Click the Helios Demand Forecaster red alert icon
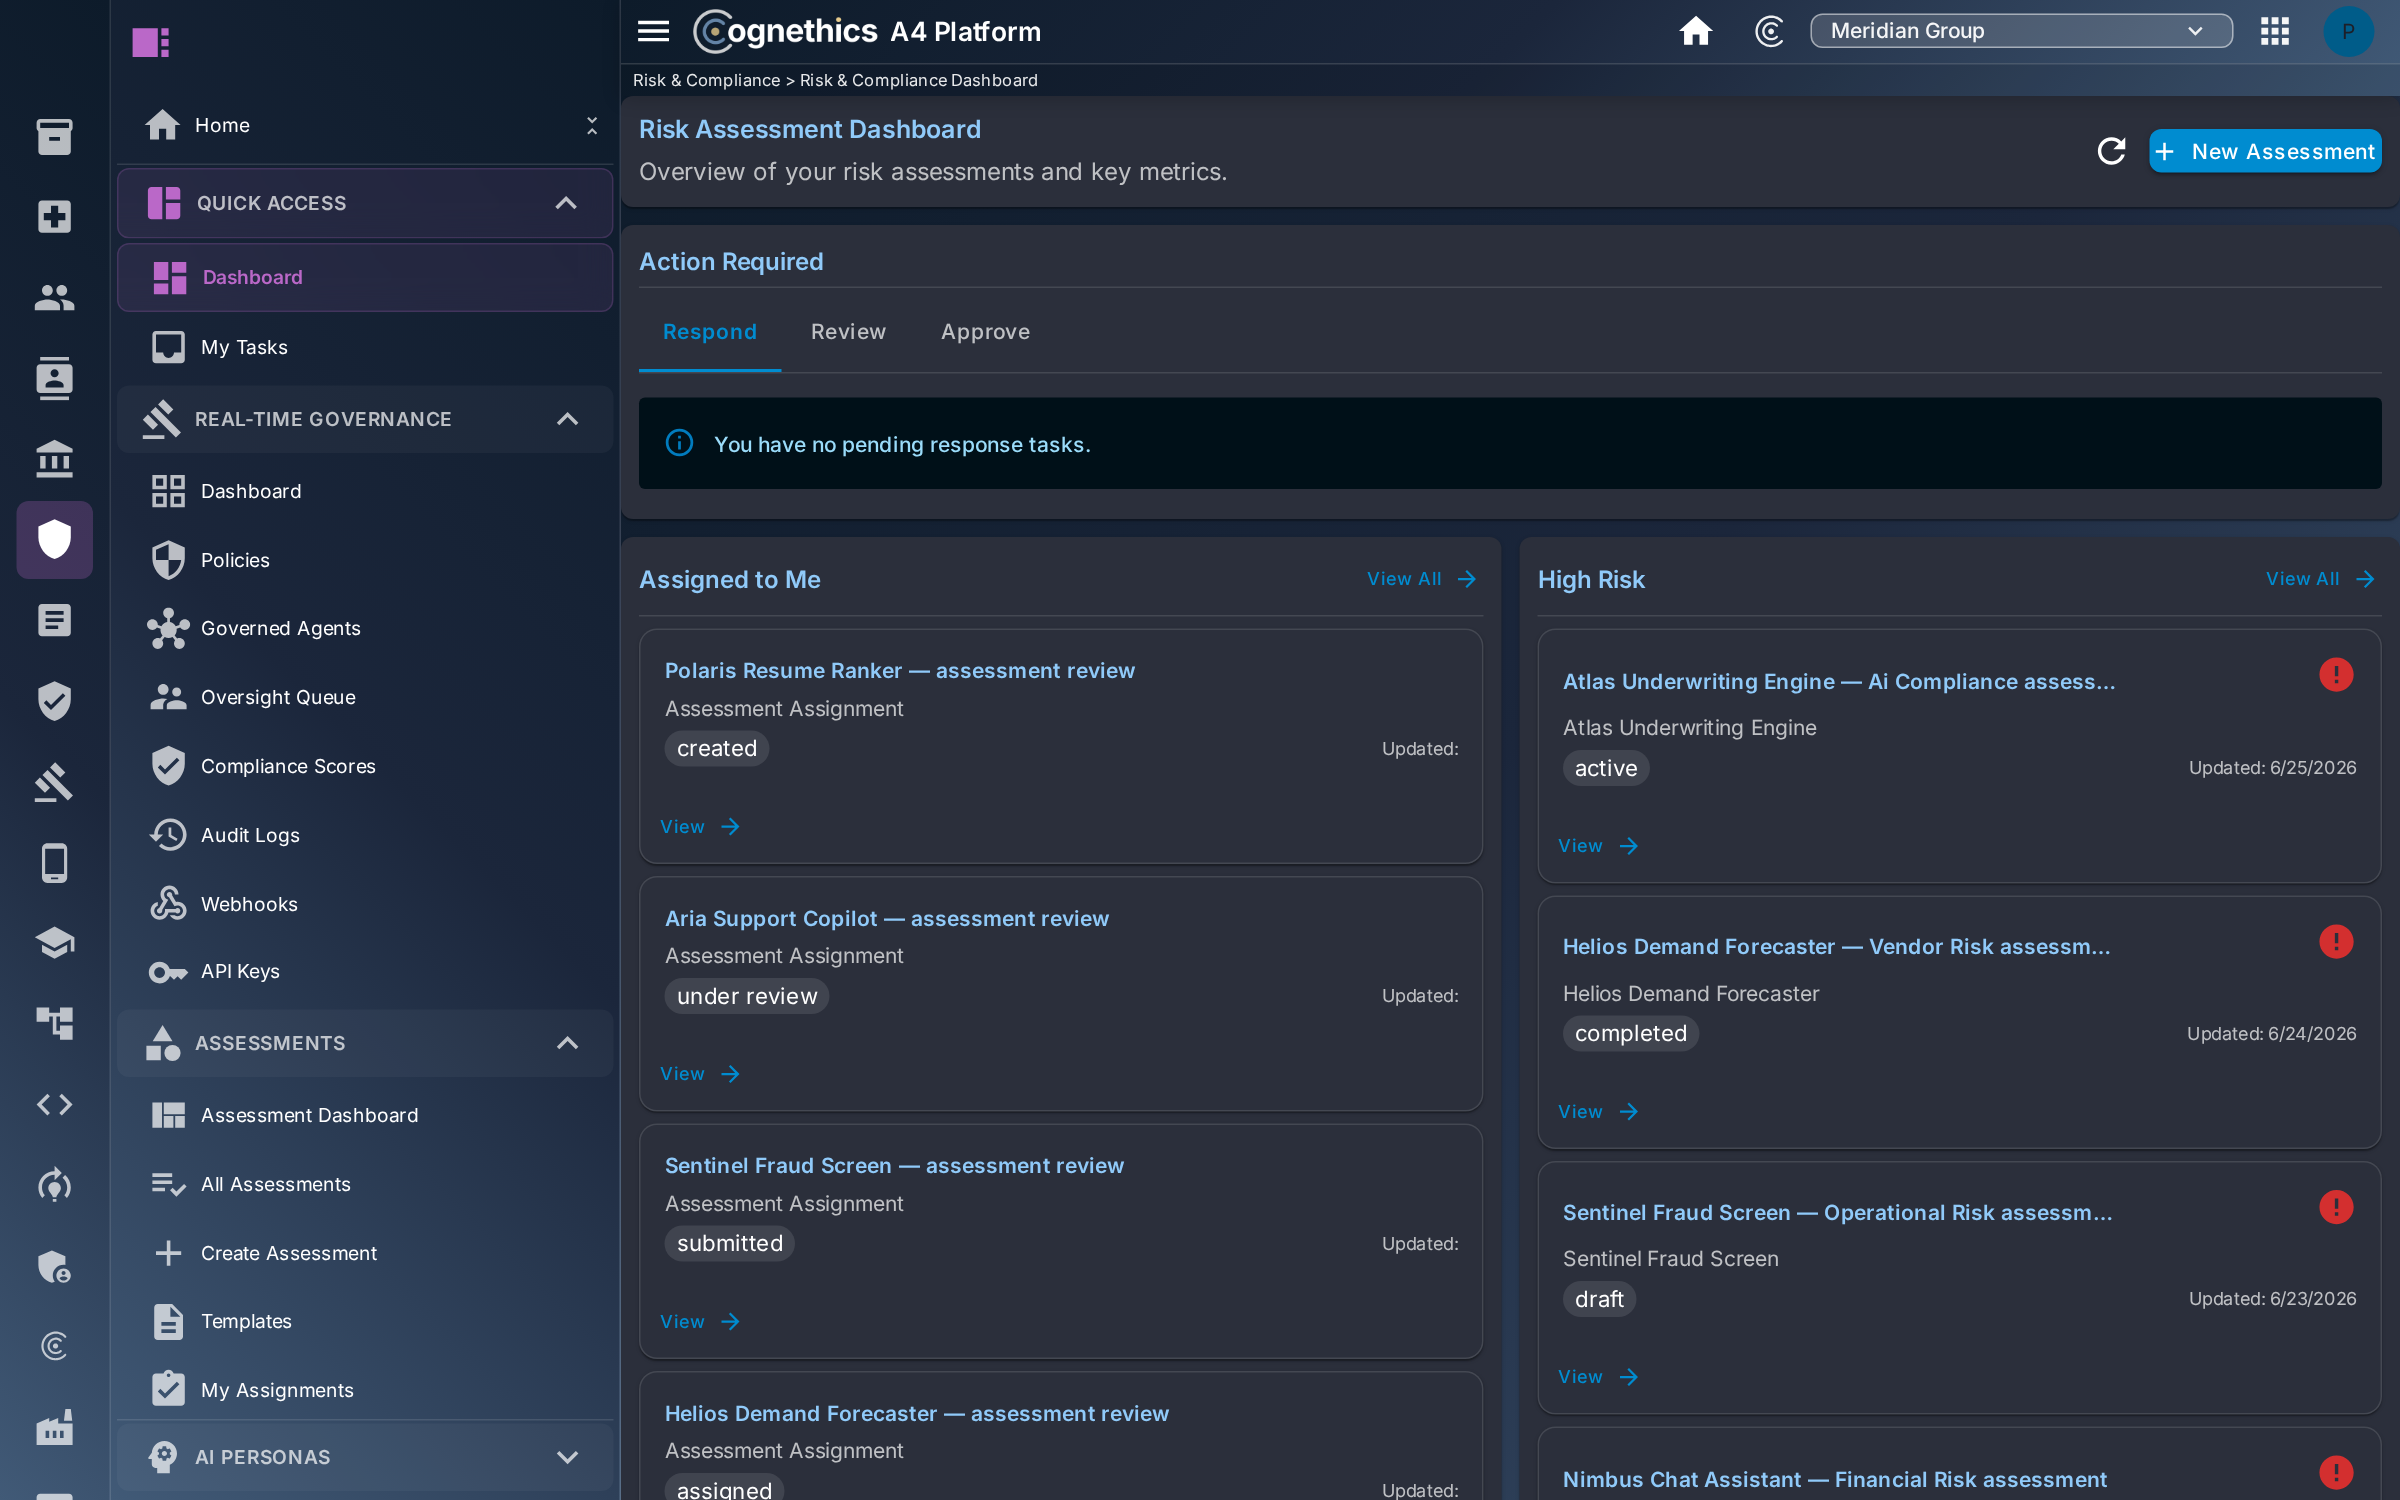Screen dimensions: 2400x1500 (x=2336, y=941)
